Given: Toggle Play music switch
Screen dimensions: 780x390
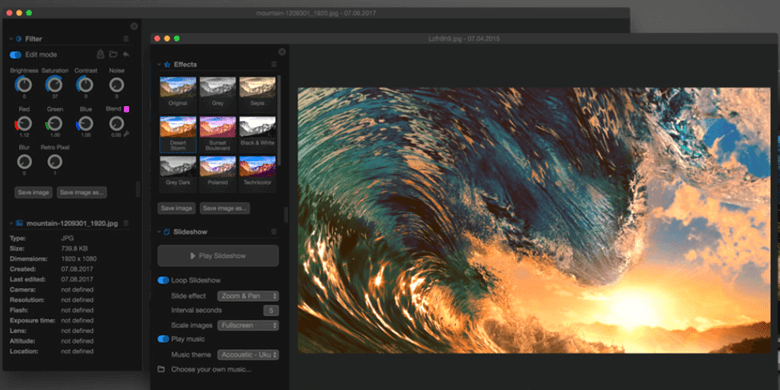Looking at the screenshot, I should coord(163,339).
